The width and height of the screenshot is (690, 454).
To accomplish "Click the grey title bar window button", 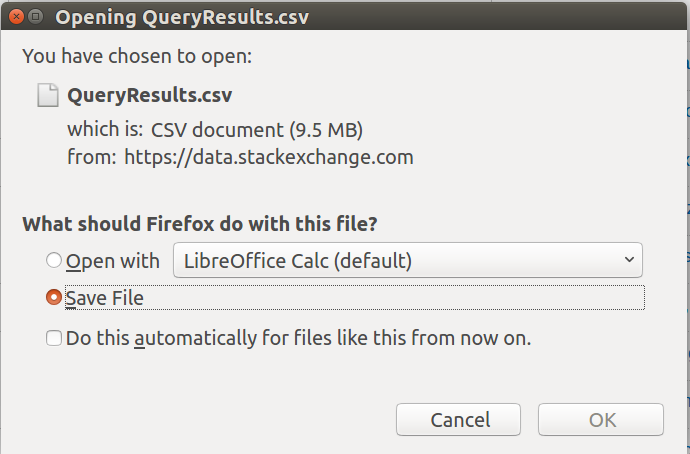I will (35, 17).
